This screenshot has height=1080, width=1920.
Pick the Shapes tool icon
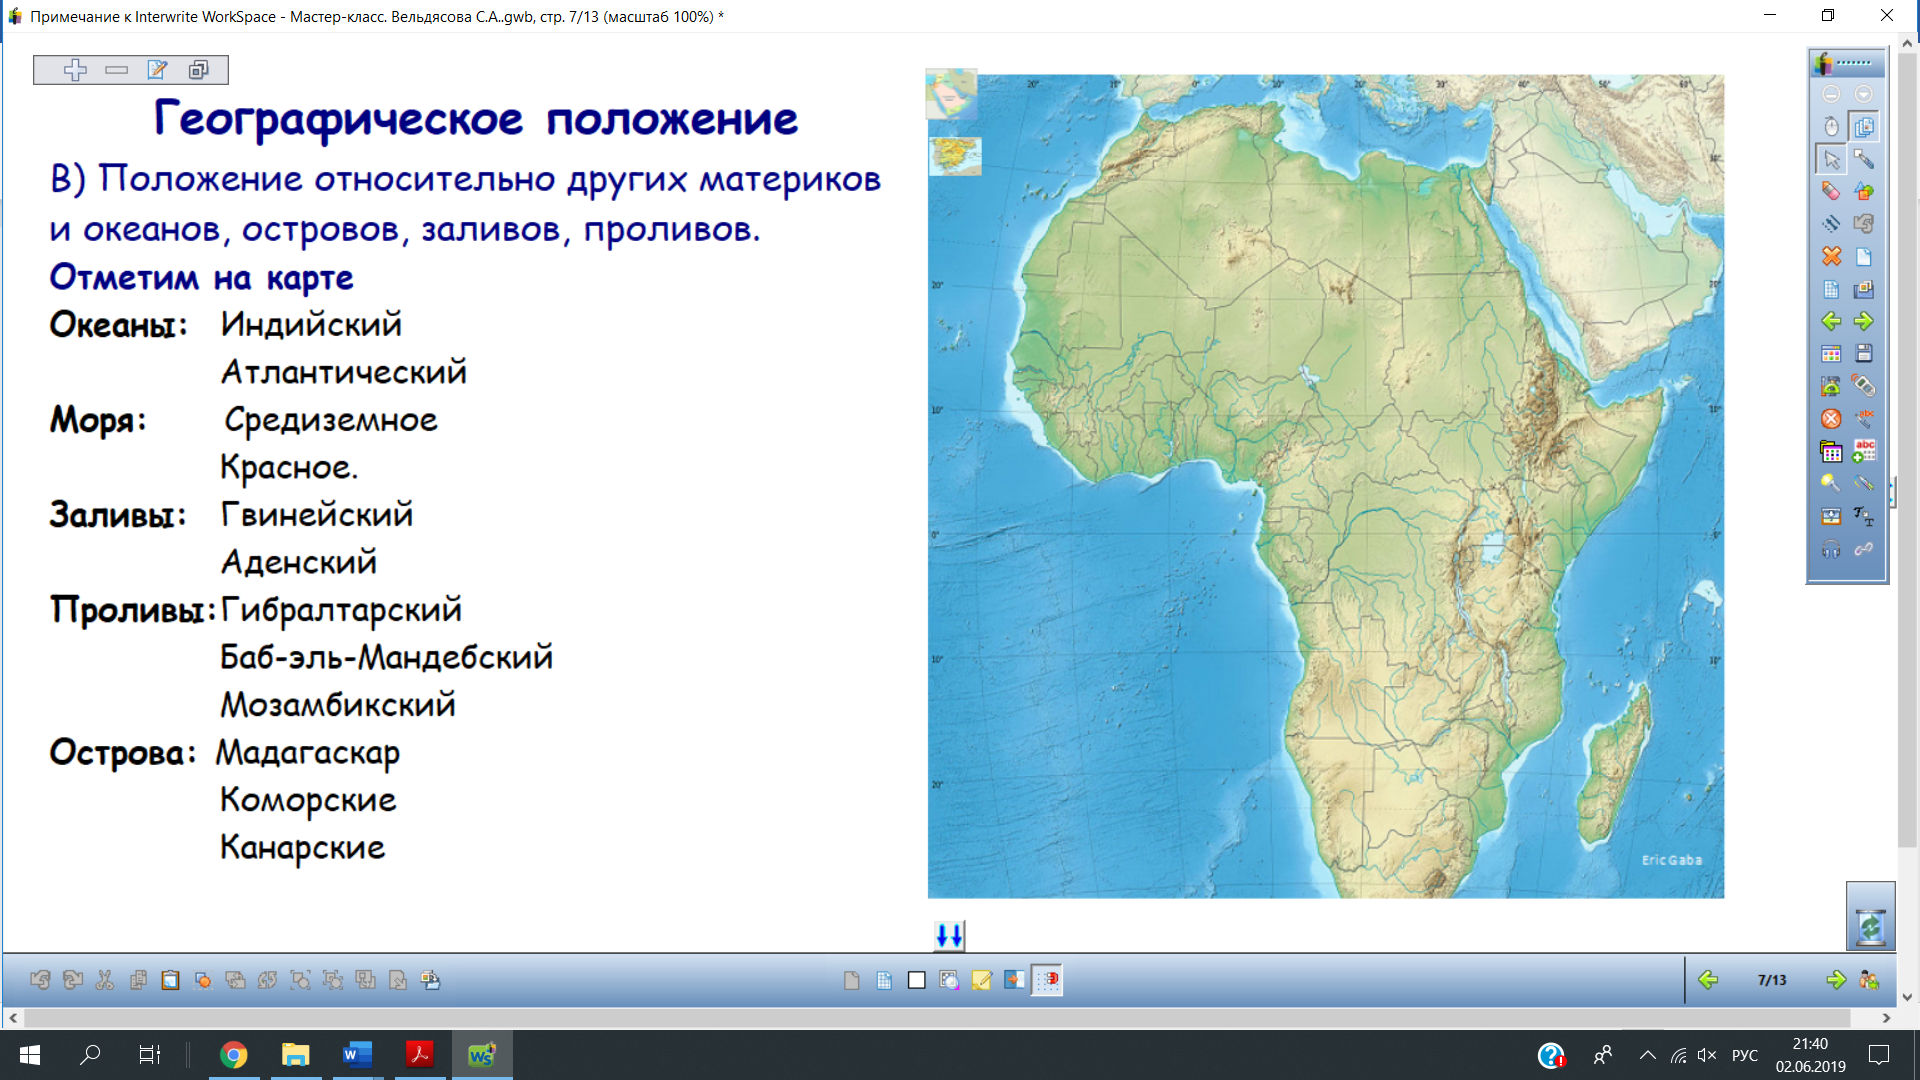(x=1863, y=191)
